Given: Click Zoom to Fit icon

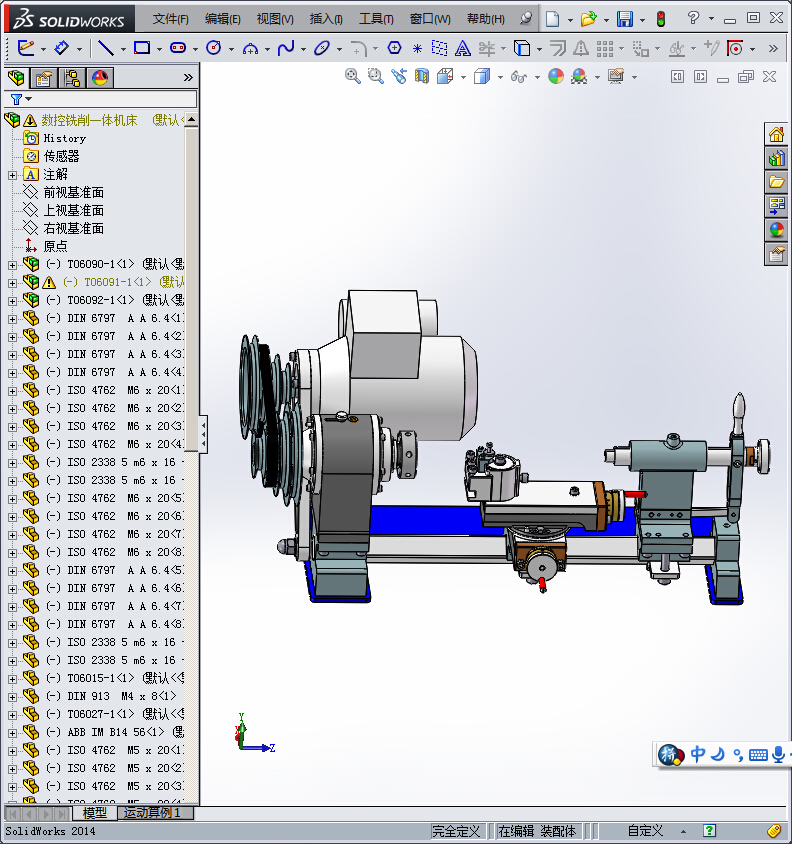Looking at the screenshot, I should click(353, 76).
